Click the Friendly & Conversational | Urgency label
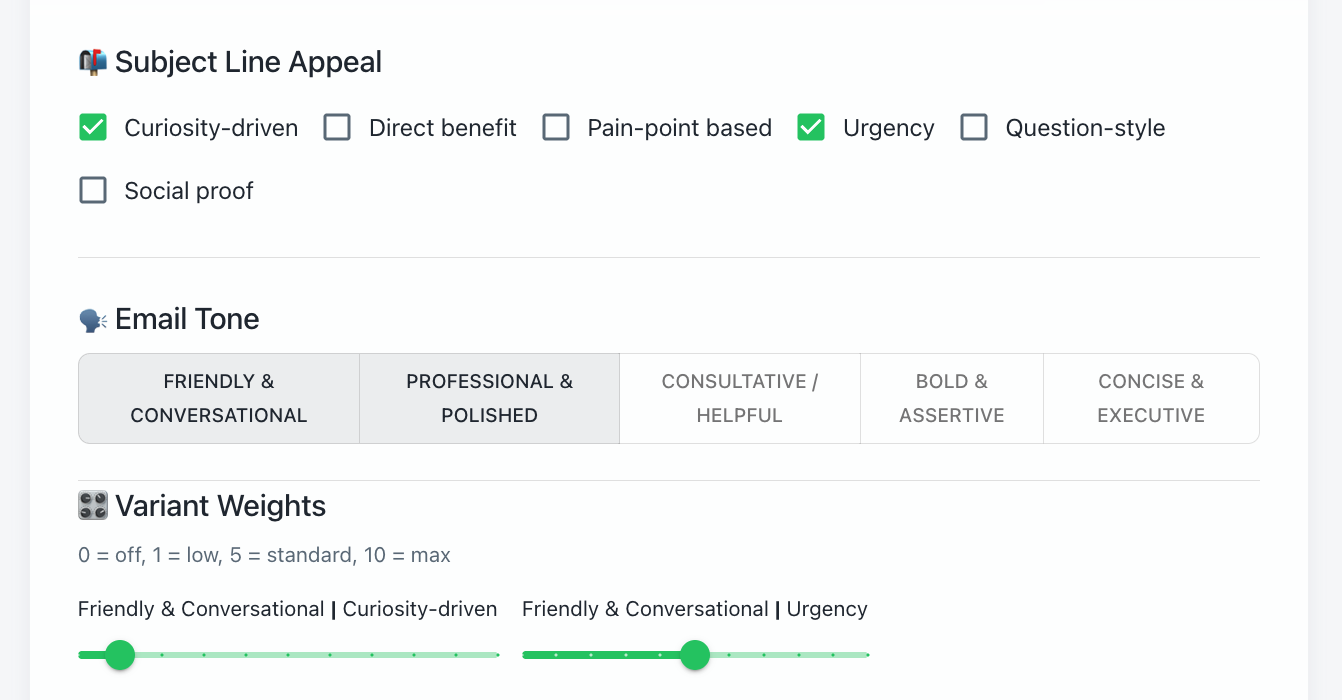Screen dimensions: 1342x700 [694, 608]
